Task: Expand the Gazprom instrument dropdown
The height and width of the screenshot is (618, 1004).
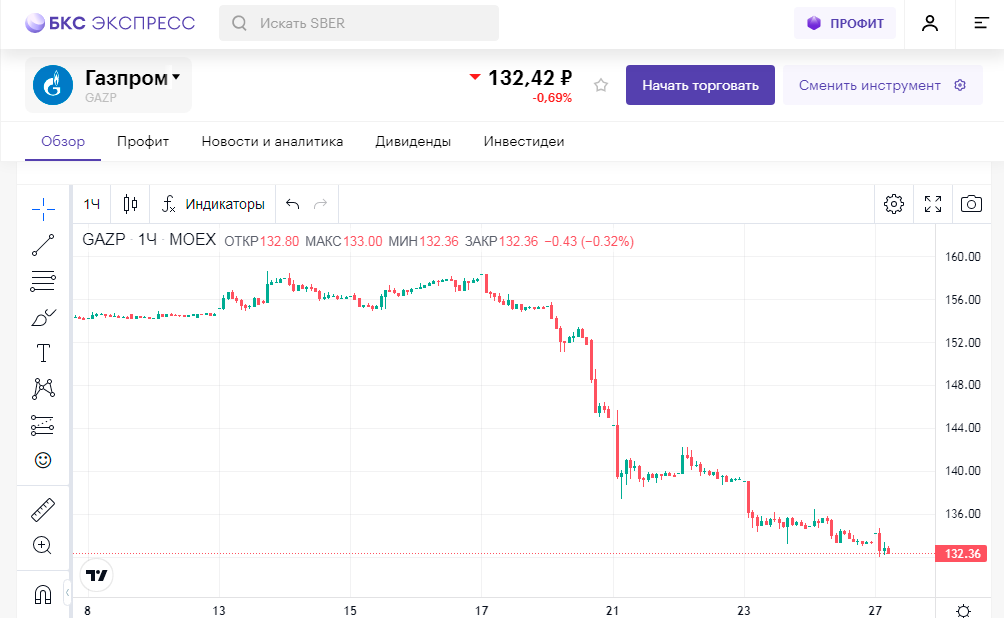Action: click(x=176, y=77)
